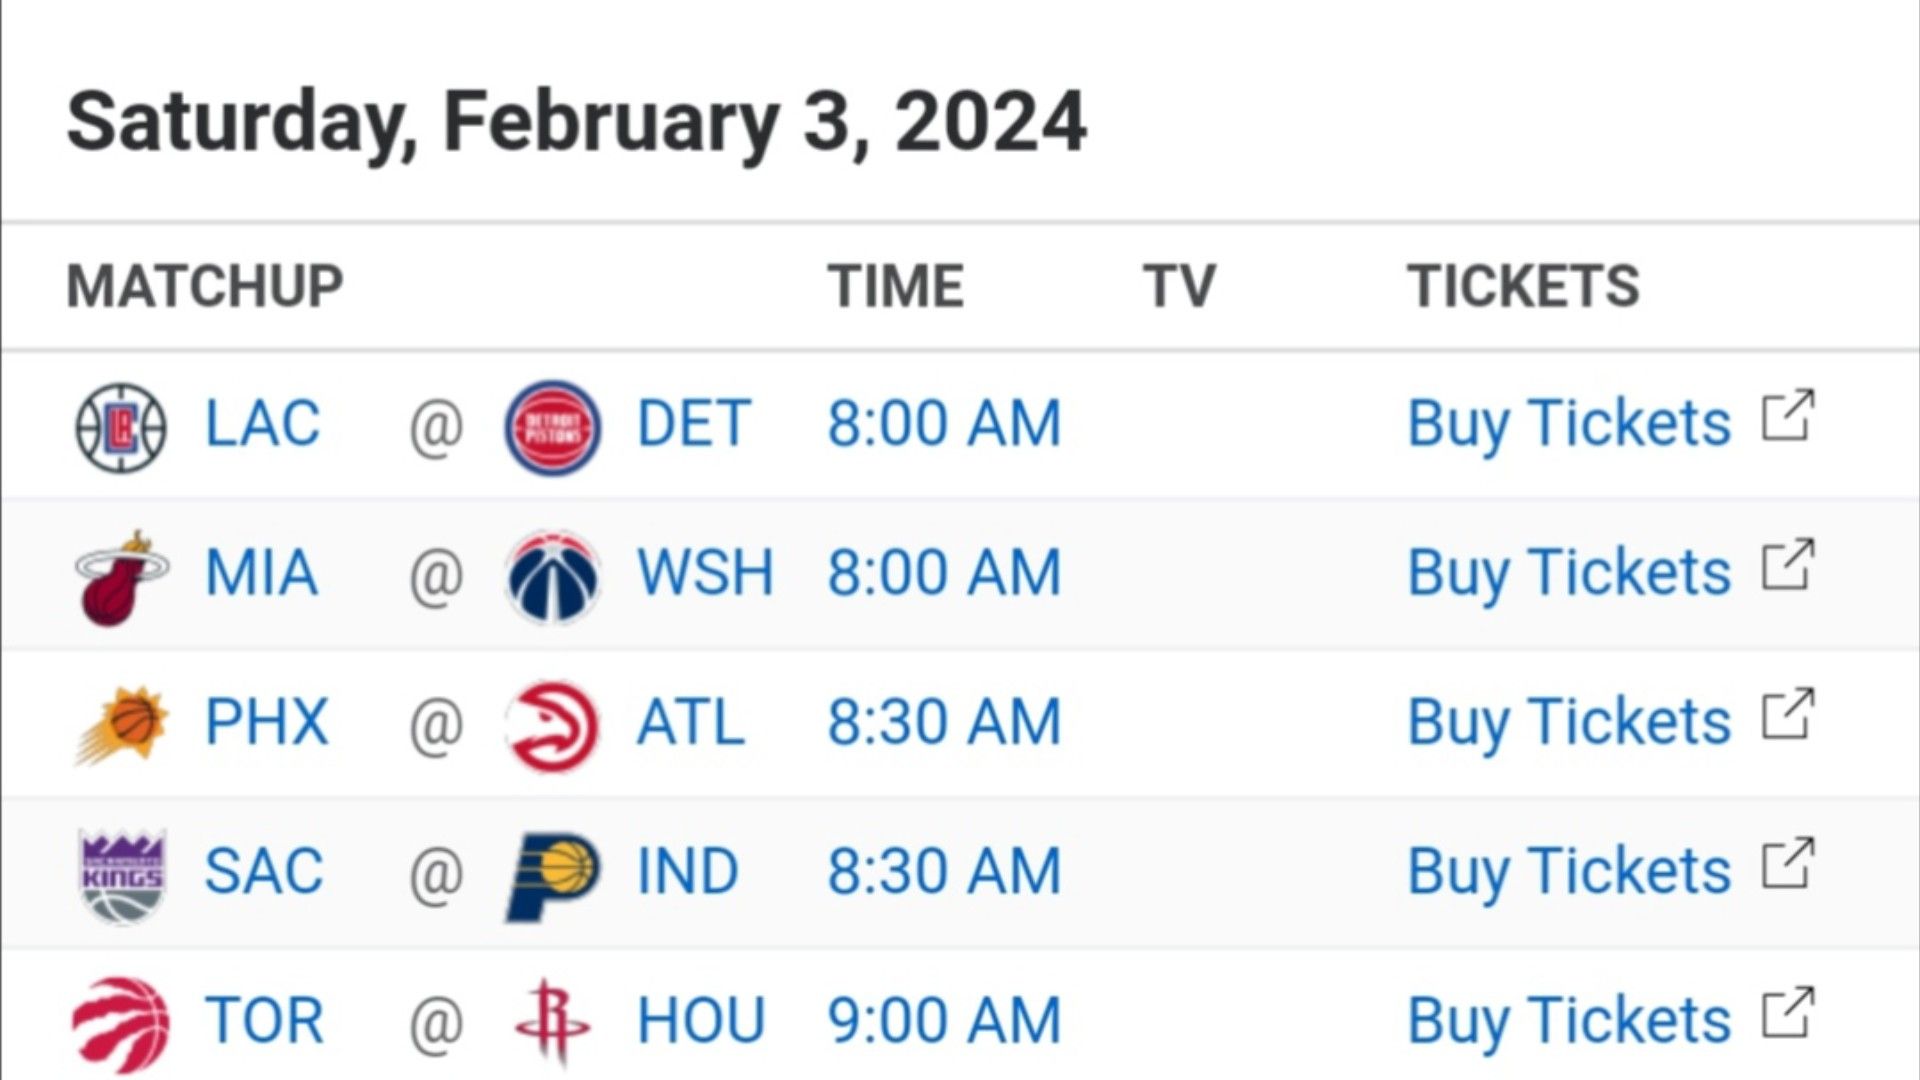This screenshot has width=1920, height=1080.
Task: Click the Phoenix Suns logo
Action: click(121, 726)
